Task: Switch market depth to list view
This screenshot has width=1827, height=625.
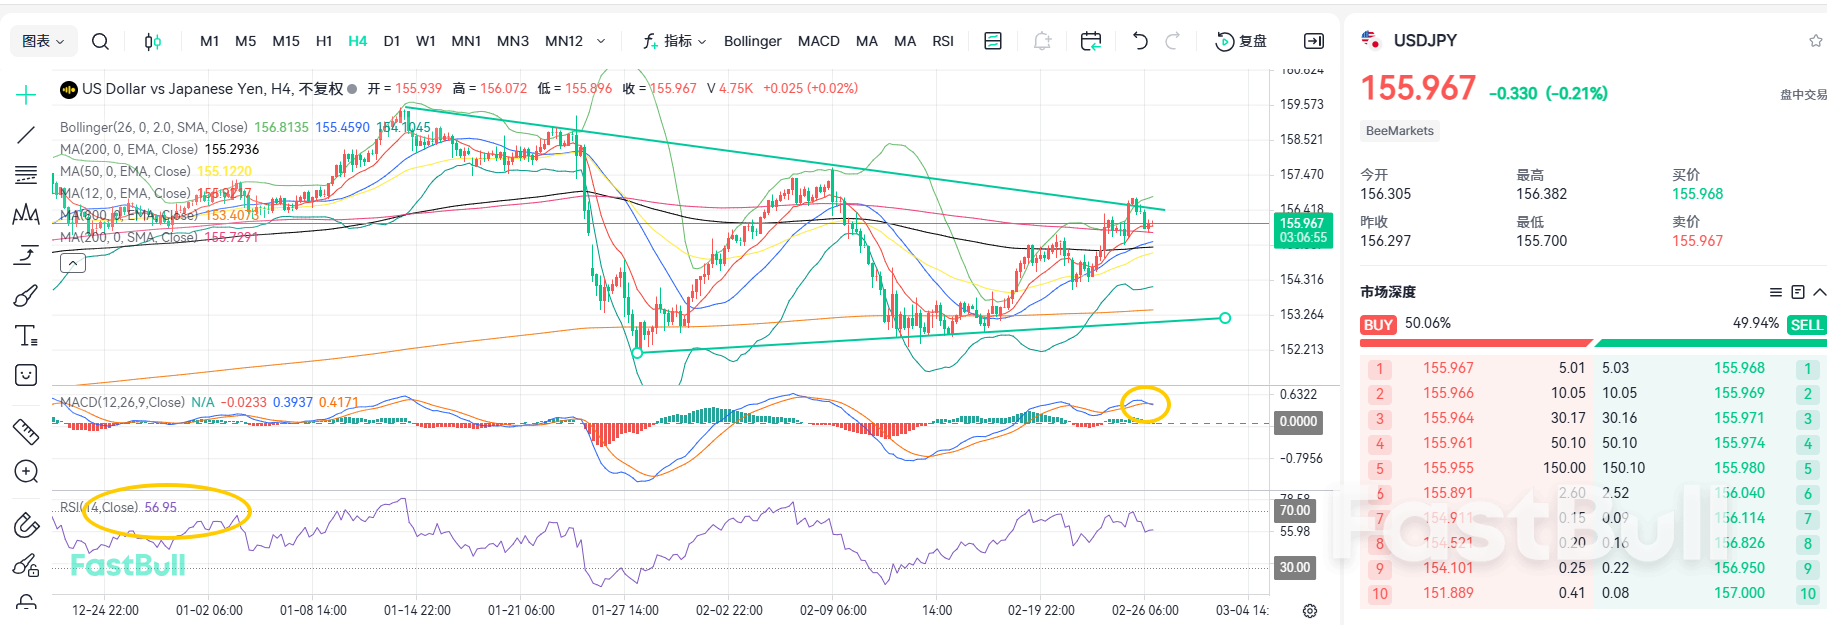Action: tap(1776, 292)
